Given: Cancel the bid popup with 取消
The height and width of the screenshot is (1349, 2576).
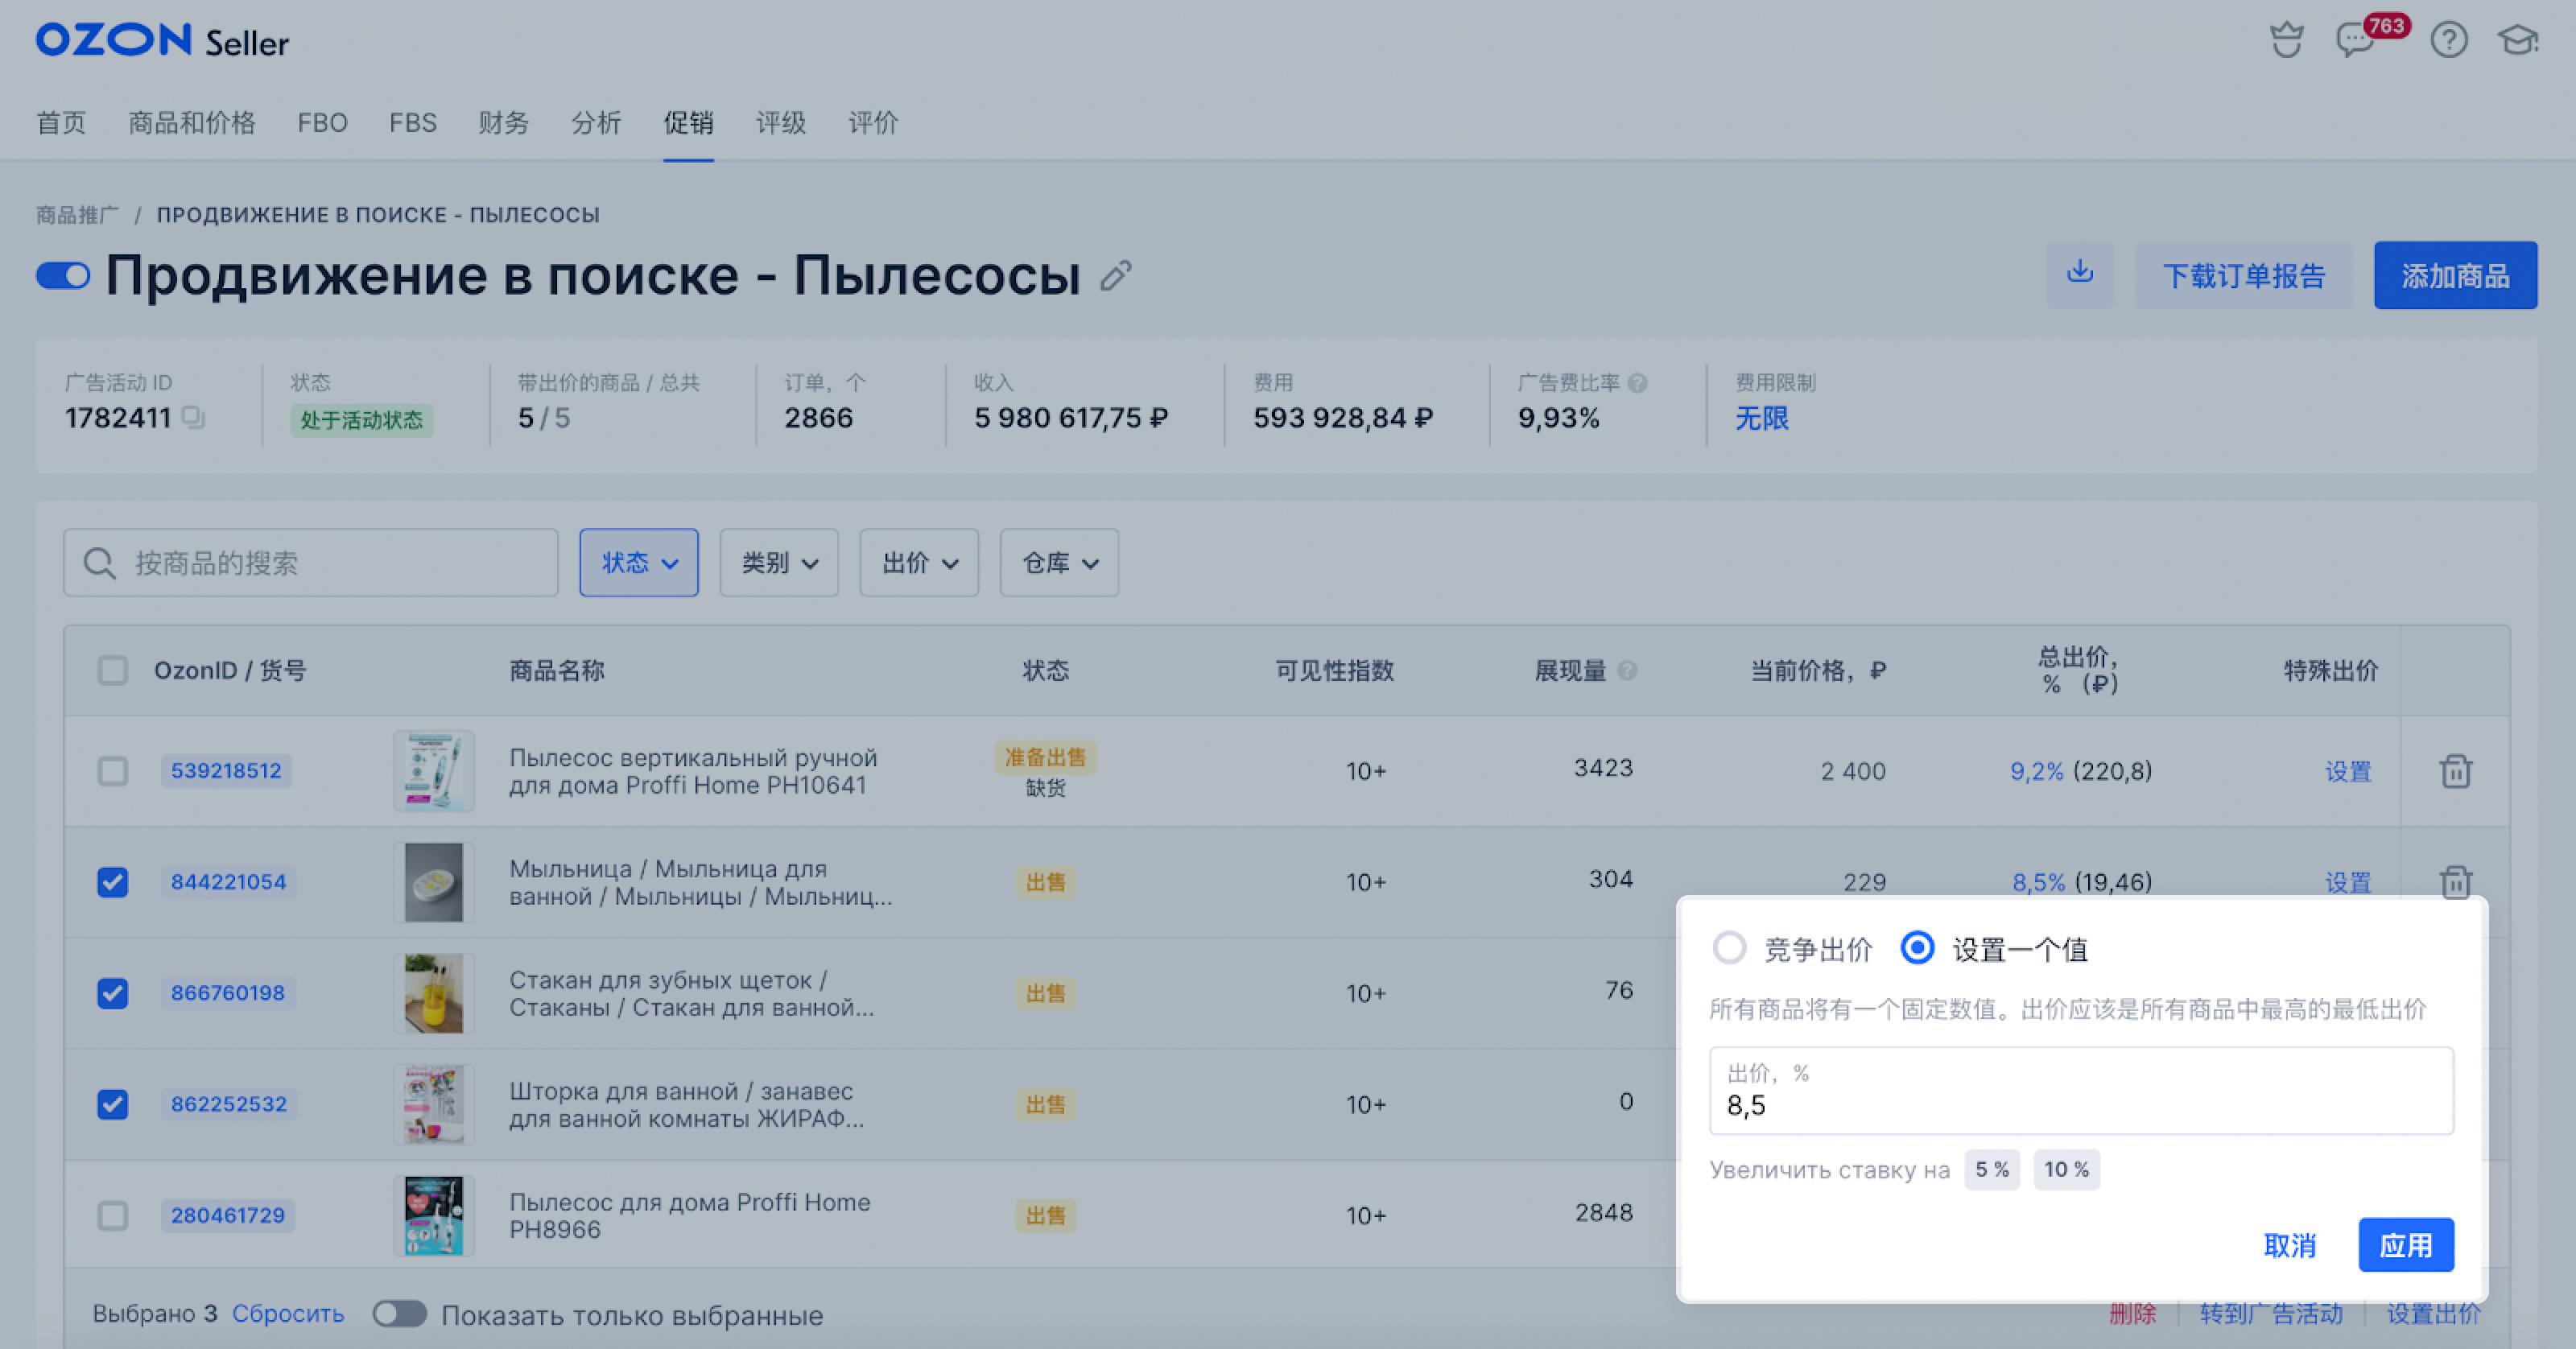Looking at the screenshot, I should 2289,1244.
